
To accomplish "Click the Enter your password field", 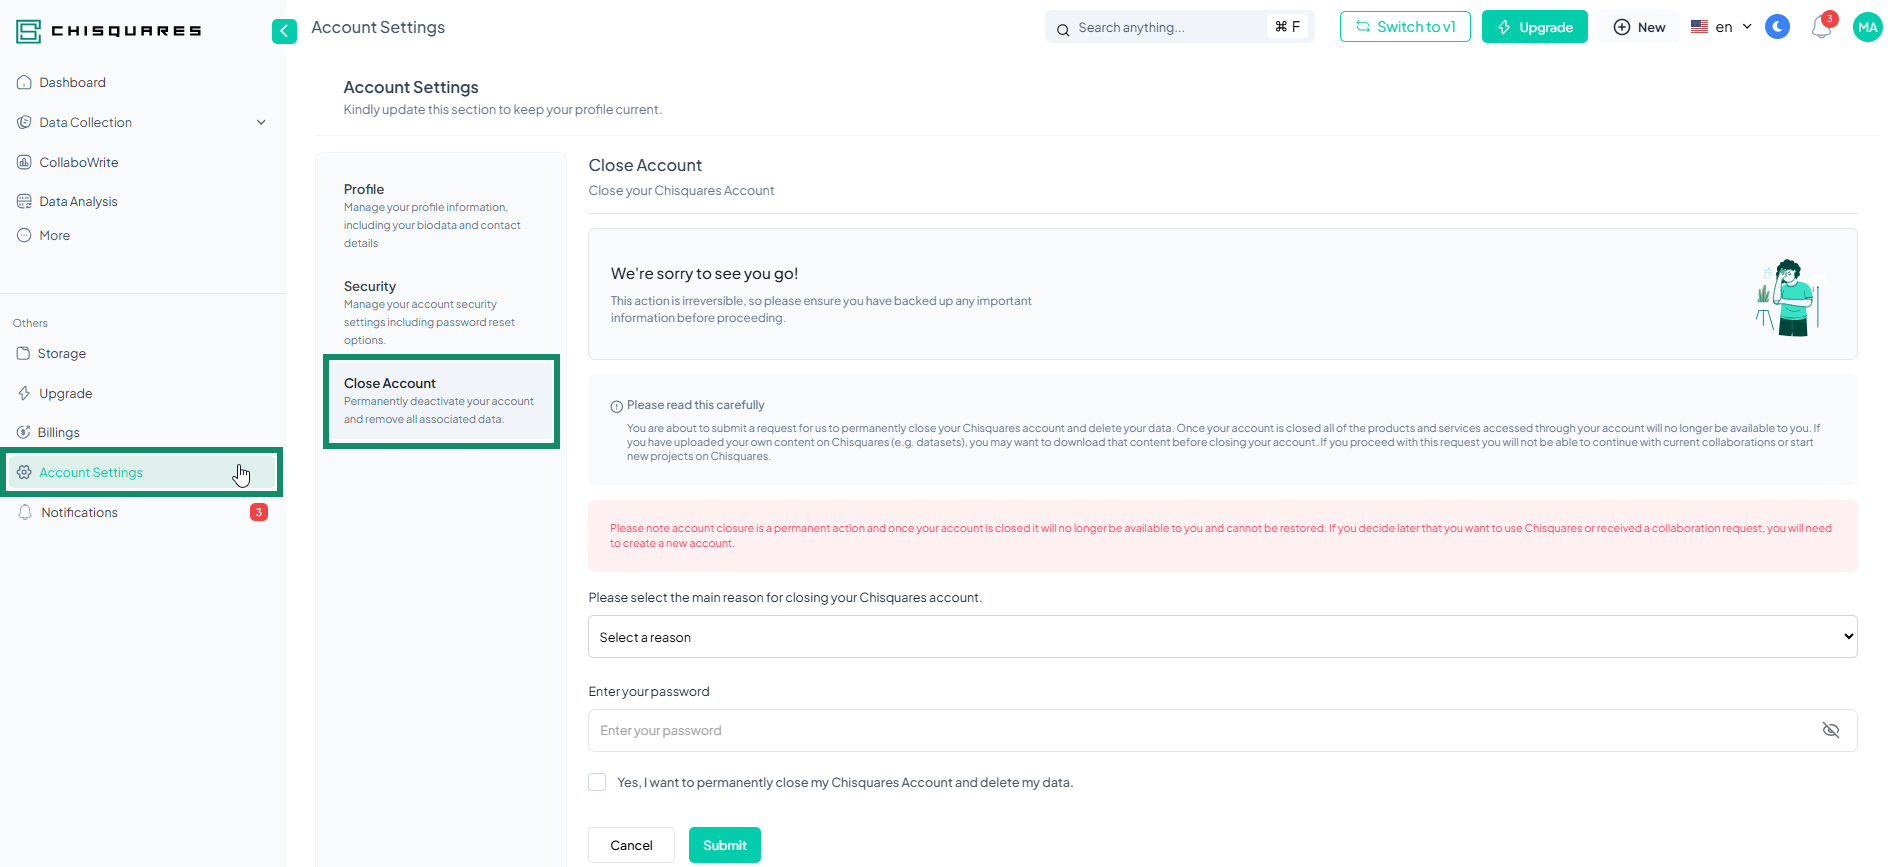I will click(x=1200, y=730).
